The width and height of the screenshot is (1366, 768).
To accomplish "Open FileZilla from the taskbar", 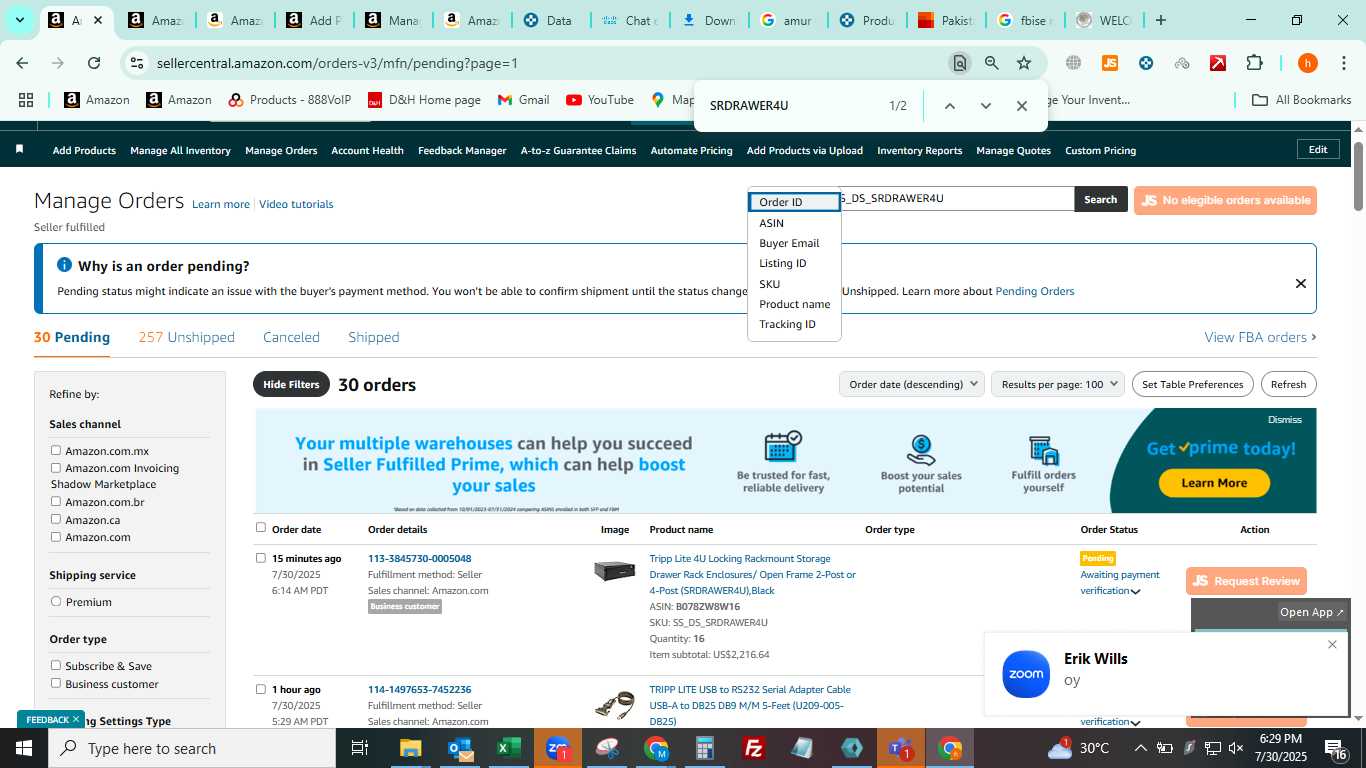I will [754, 748].
